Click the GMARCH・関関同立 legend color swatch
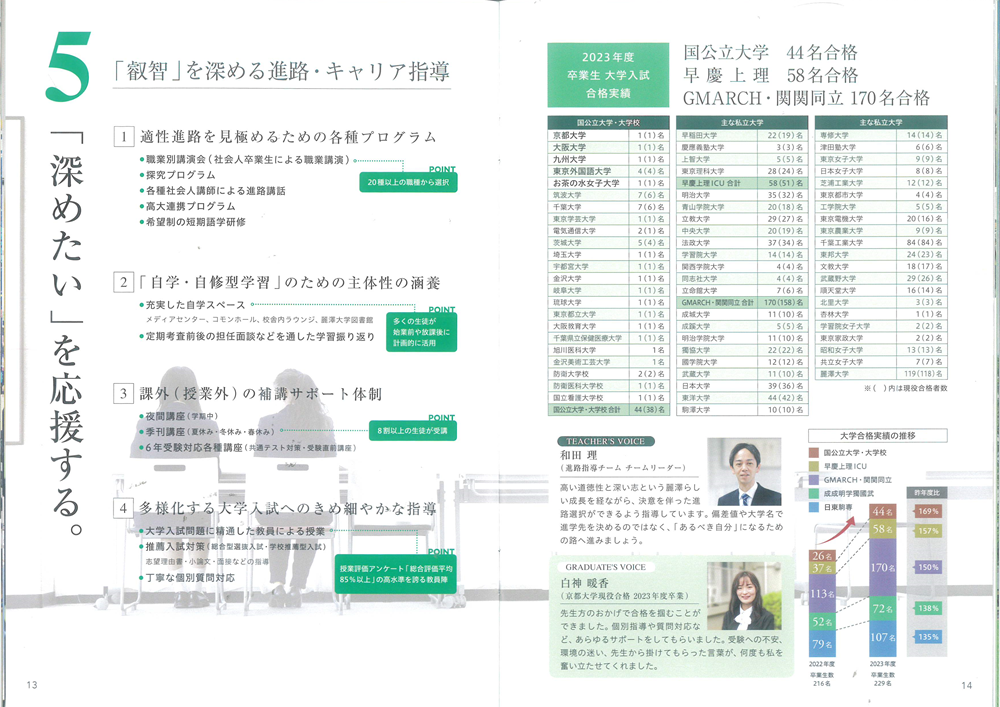The width and height of the screenshot is (1000, 707). 813,479
